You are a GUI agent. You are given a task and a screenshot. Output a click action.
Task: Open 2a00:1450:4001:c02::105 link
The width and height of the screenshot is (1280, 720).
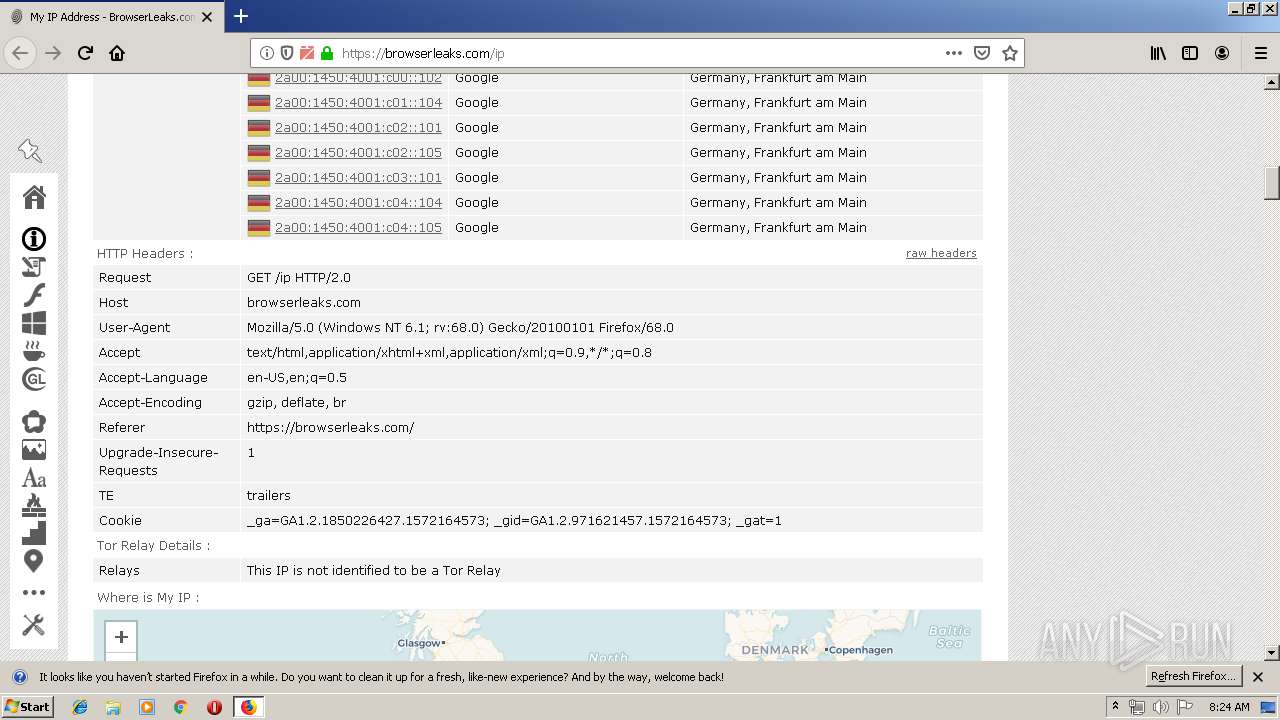tap(358, 152)
